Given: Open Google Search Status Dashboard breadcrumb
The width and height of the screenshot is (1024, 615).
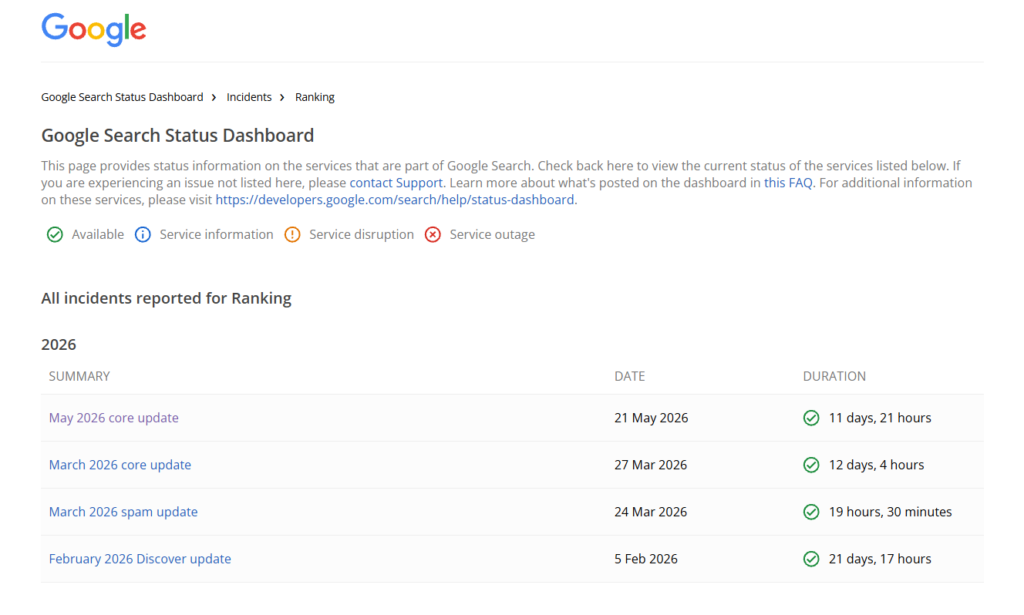Looking at the screenshot, I should (122, 97).
